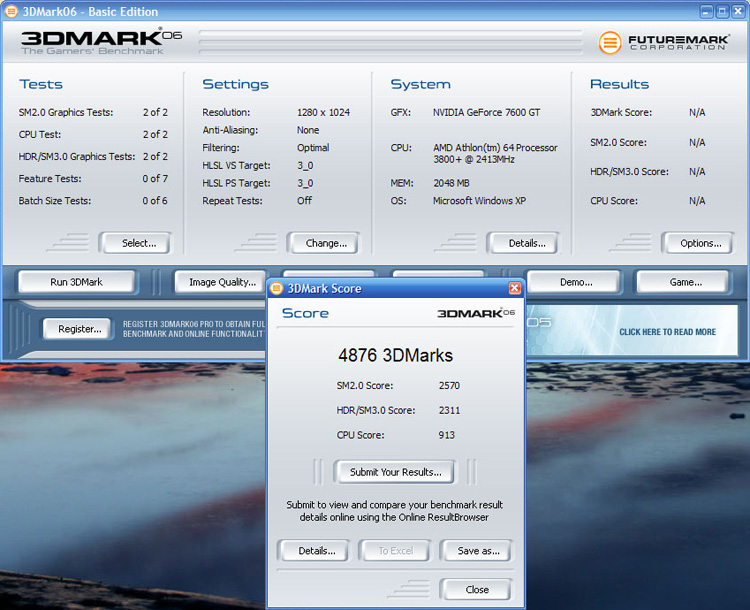
Task: Click the Filtering value Optimal
Action: click(x=313, y=148)
